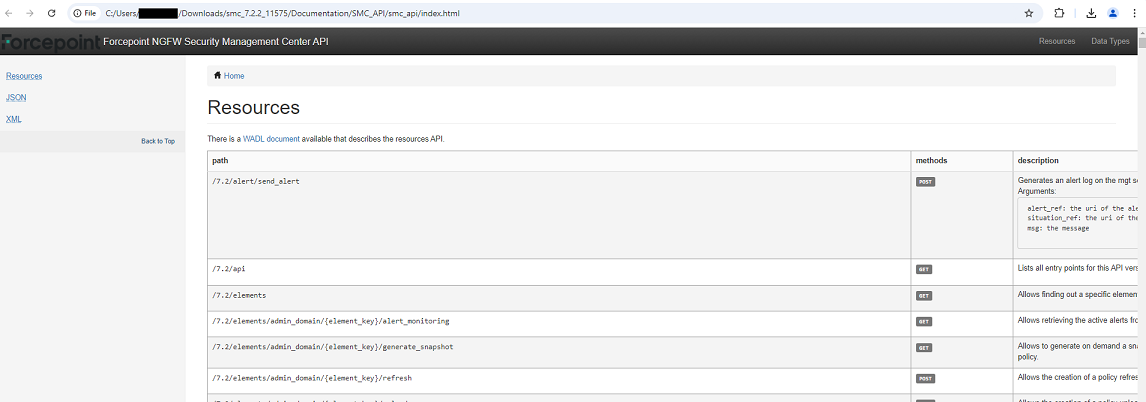Click POST badge for refresh row

pyautogui.click(x=925, y=379)
